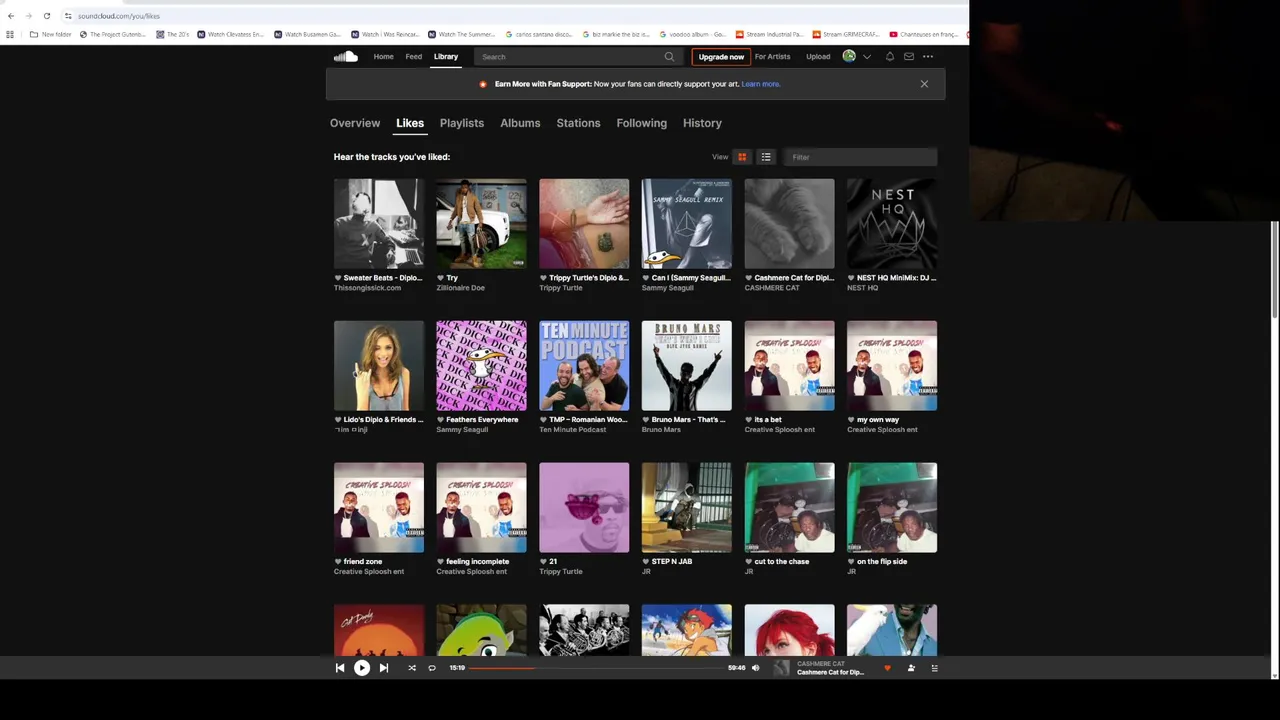Play the current track in player bar
The image size is (1280, 720).
pyautogui.click(x=362, y=668)
